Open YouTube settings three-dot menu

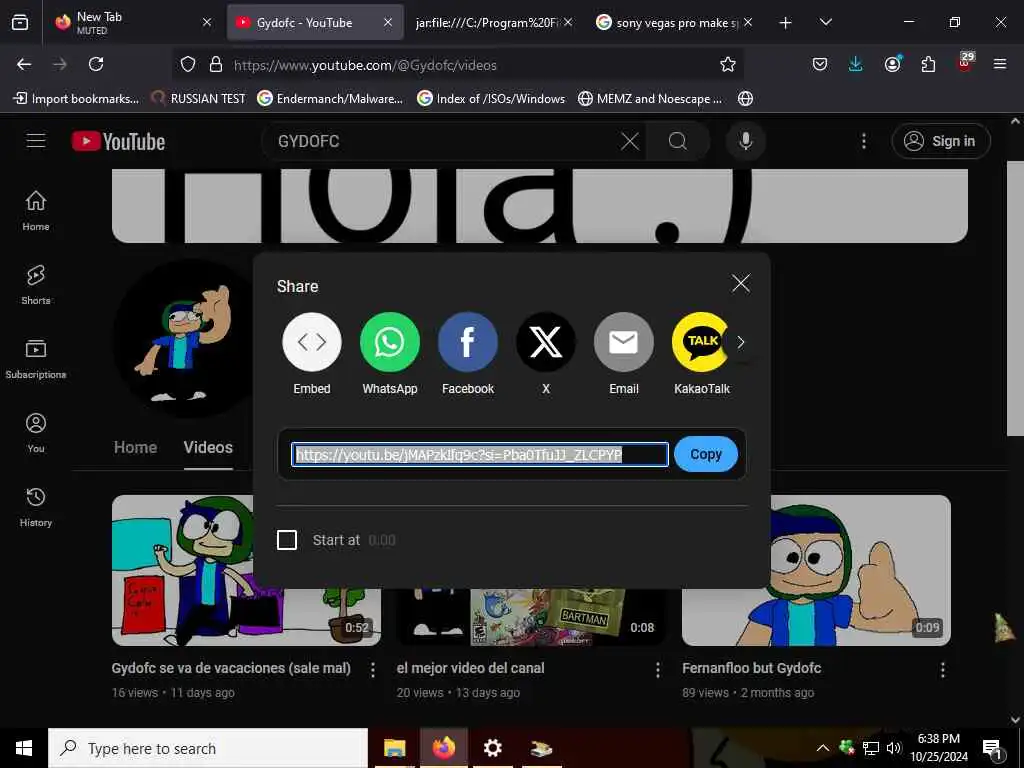(x=864, y=141)
